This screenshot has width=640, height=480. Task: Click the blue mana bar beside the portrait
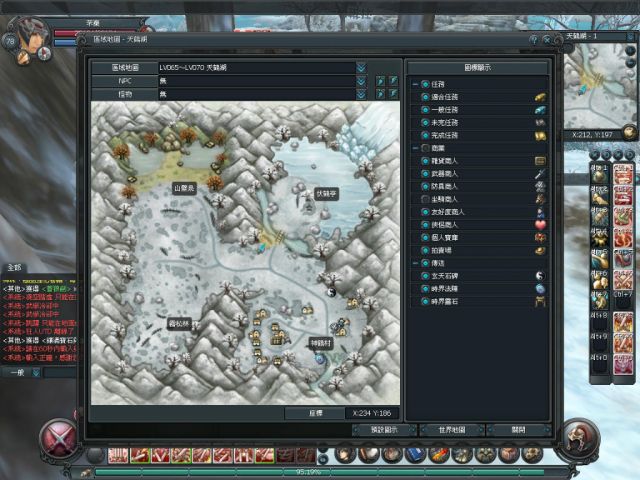coord(65,42)
